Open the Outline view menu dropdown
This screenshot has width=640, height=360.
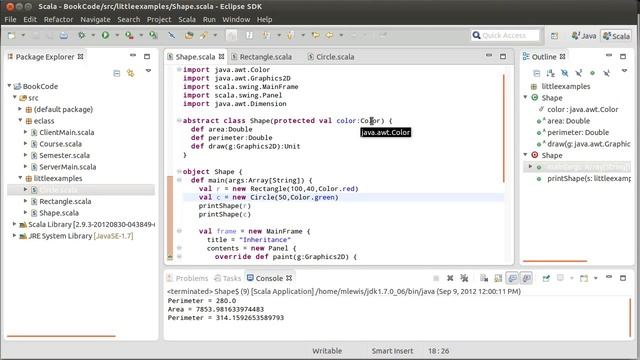(x=624, y=71)
